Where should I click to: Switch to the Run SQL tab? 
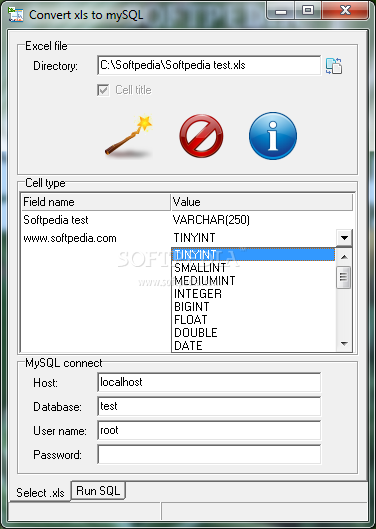(x=98, y=491)
